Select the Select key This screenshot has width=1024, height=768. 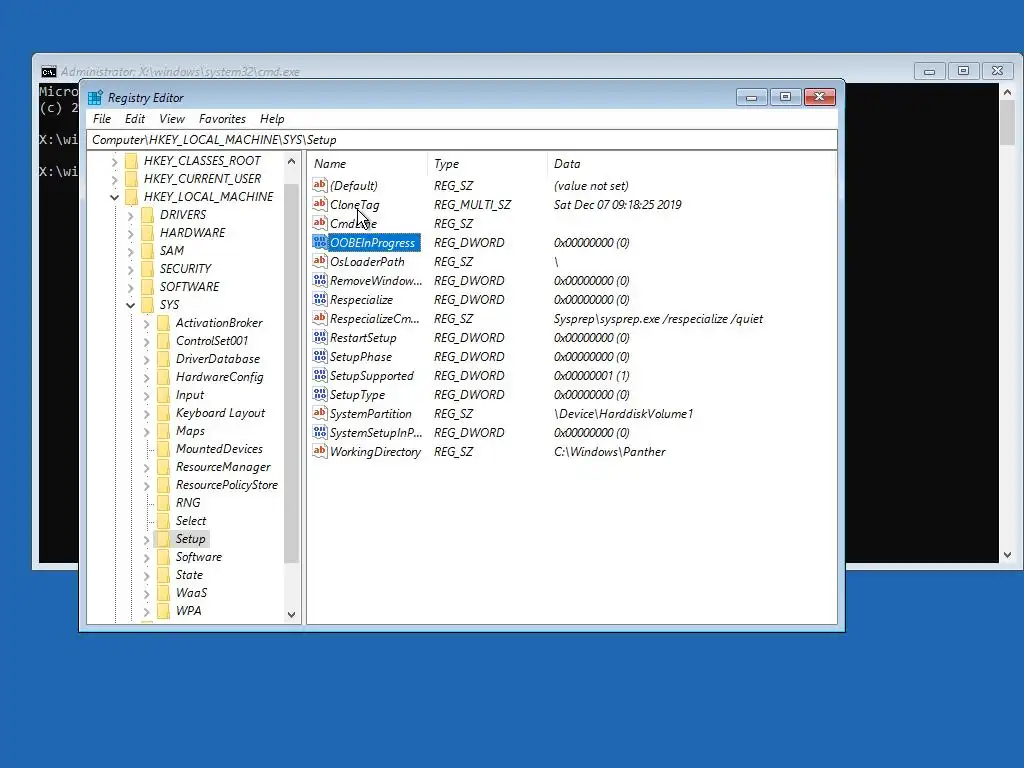[x=191, y=520]
